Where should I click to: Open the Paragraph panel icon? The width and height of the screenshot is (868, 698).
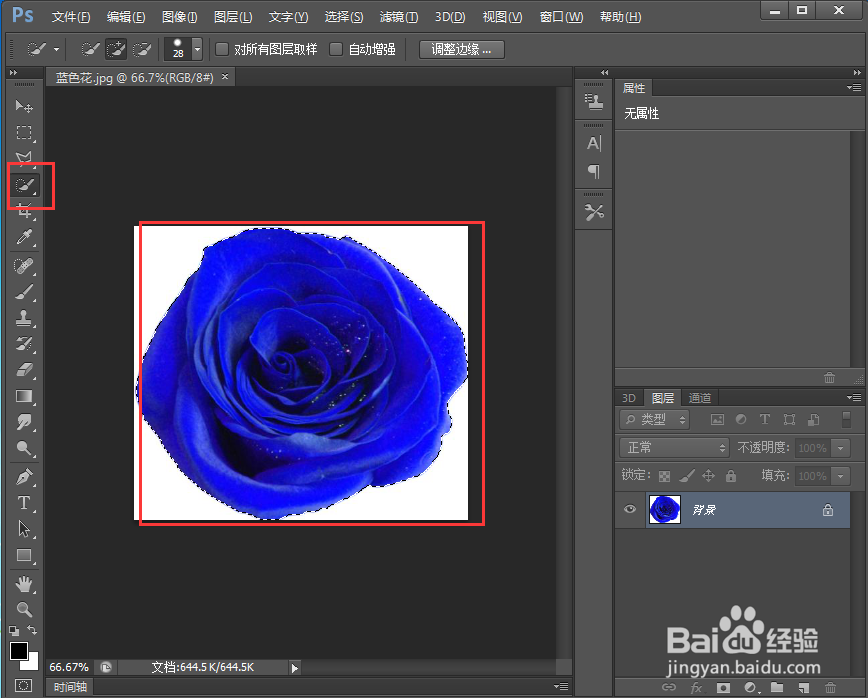pyautogui.click(x=593, y=172)
